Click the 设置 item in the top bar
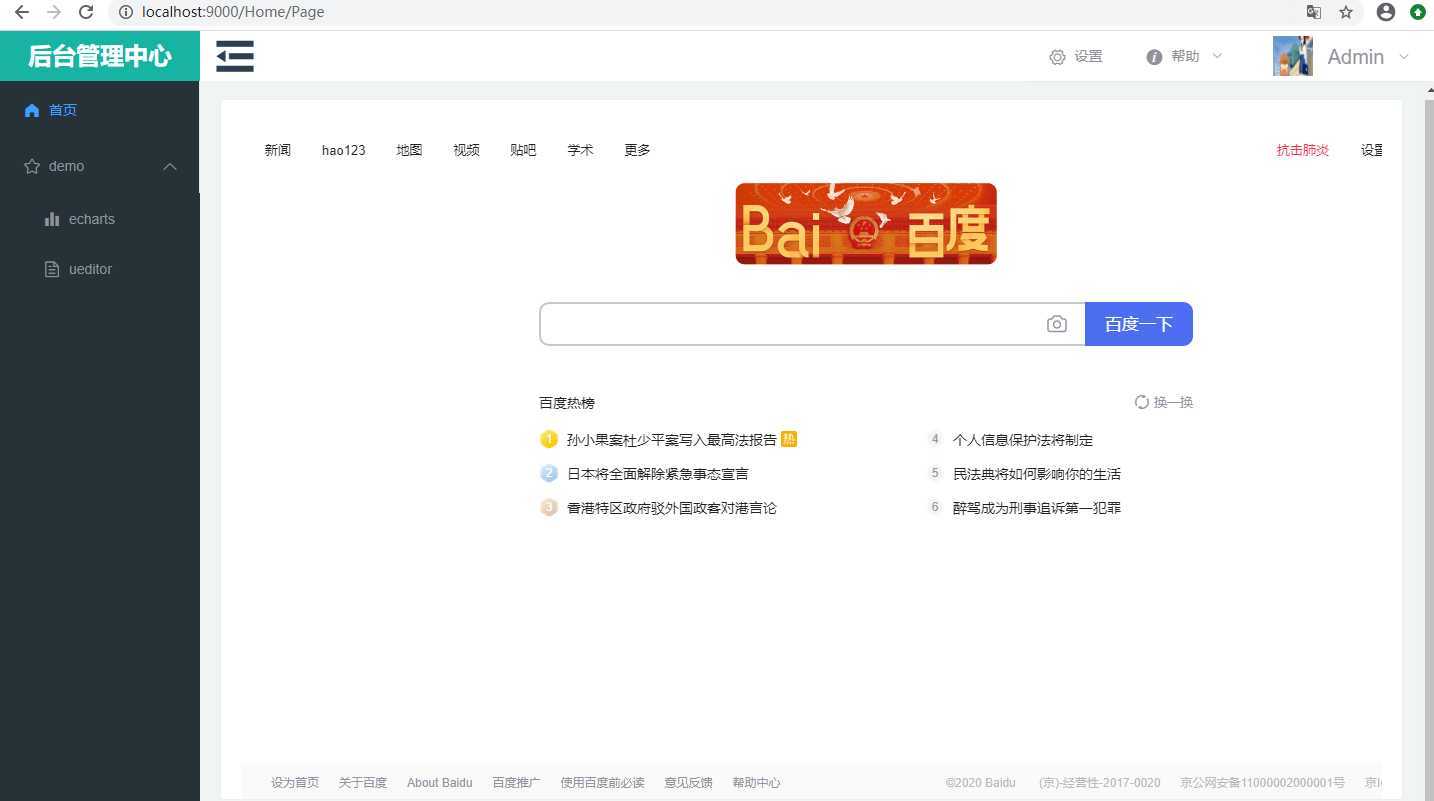The image size is (1434, 801). [x=1088, y=57]
